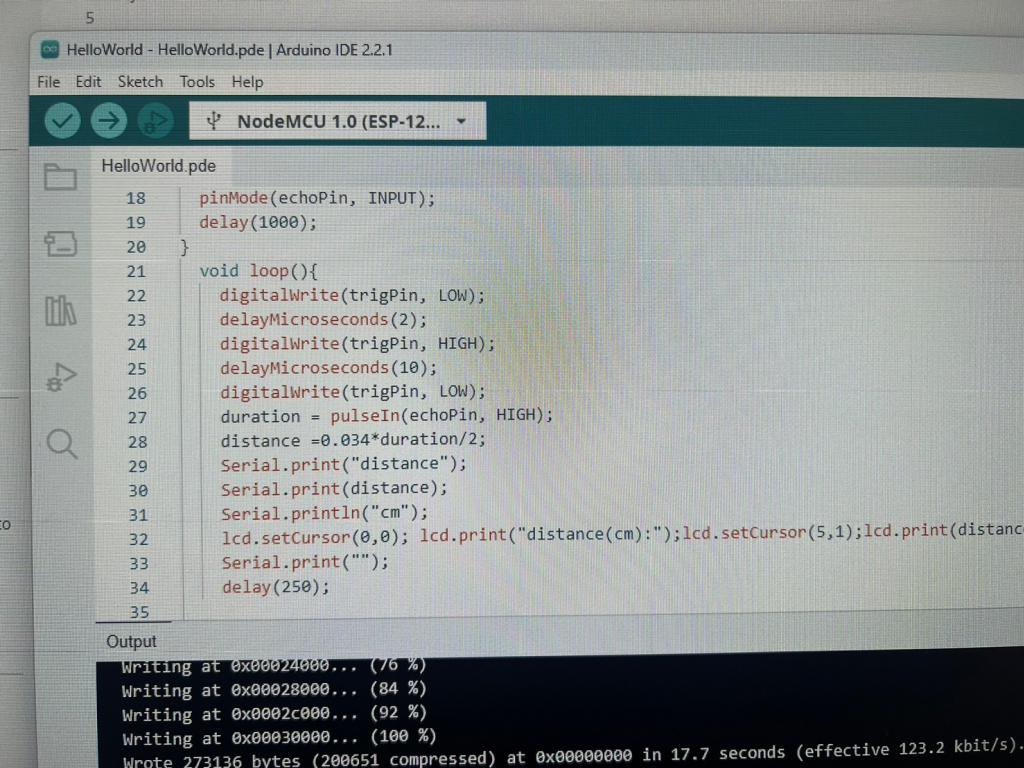This screenshot has width=1024, height=768.
Task: Select the NodeMCU 1.0 (ESP-12... board selector
Action: (338, 121)
